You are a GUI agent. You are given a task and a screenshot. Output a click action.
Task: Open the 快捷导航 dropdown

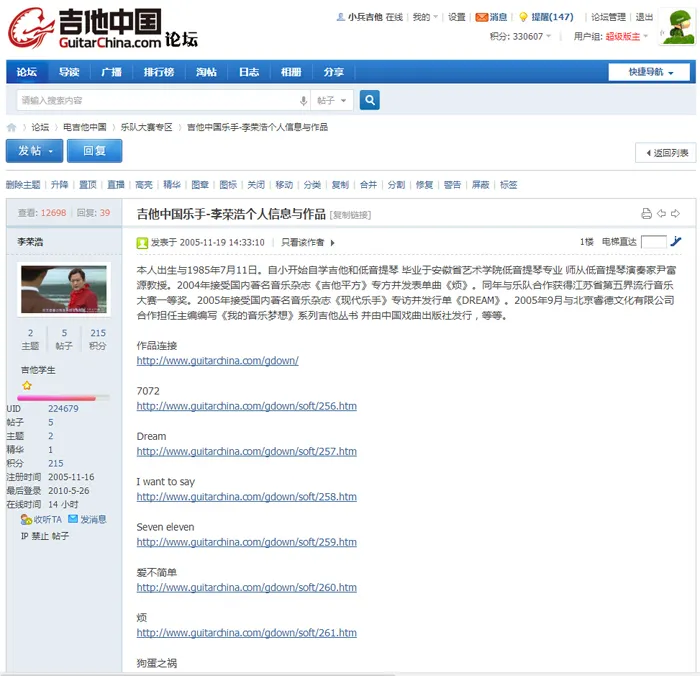point(649,72)
